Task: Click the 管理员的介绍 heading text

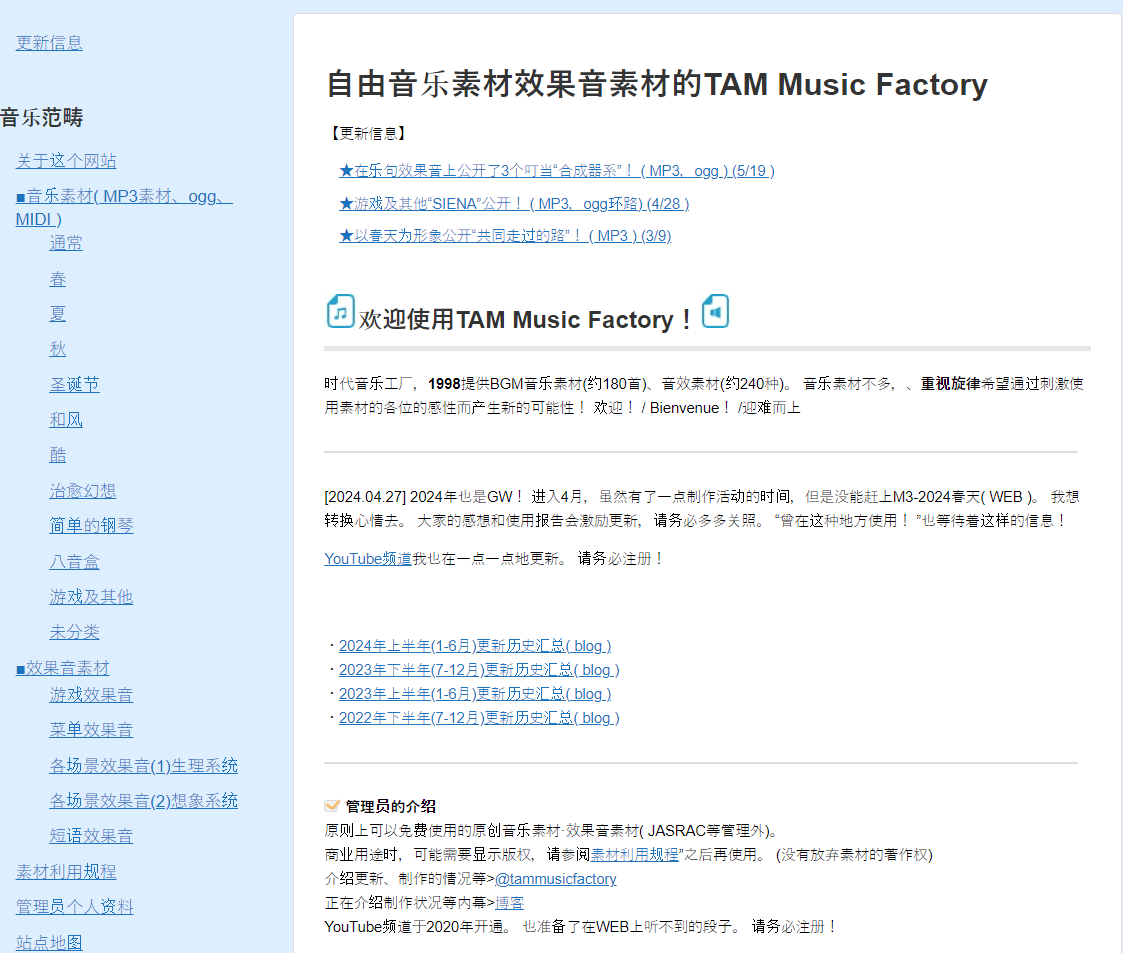Action: coord(391,806)
